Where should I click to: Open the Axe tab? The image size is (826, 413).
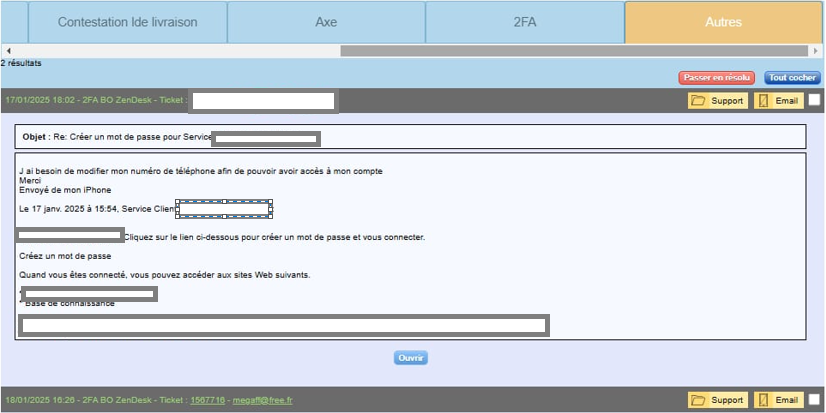326,22
